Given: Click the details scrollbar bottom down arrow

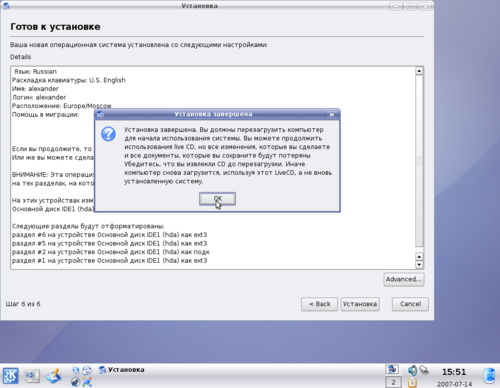Looking at the screenshot, I should click(x=419, y=265).
